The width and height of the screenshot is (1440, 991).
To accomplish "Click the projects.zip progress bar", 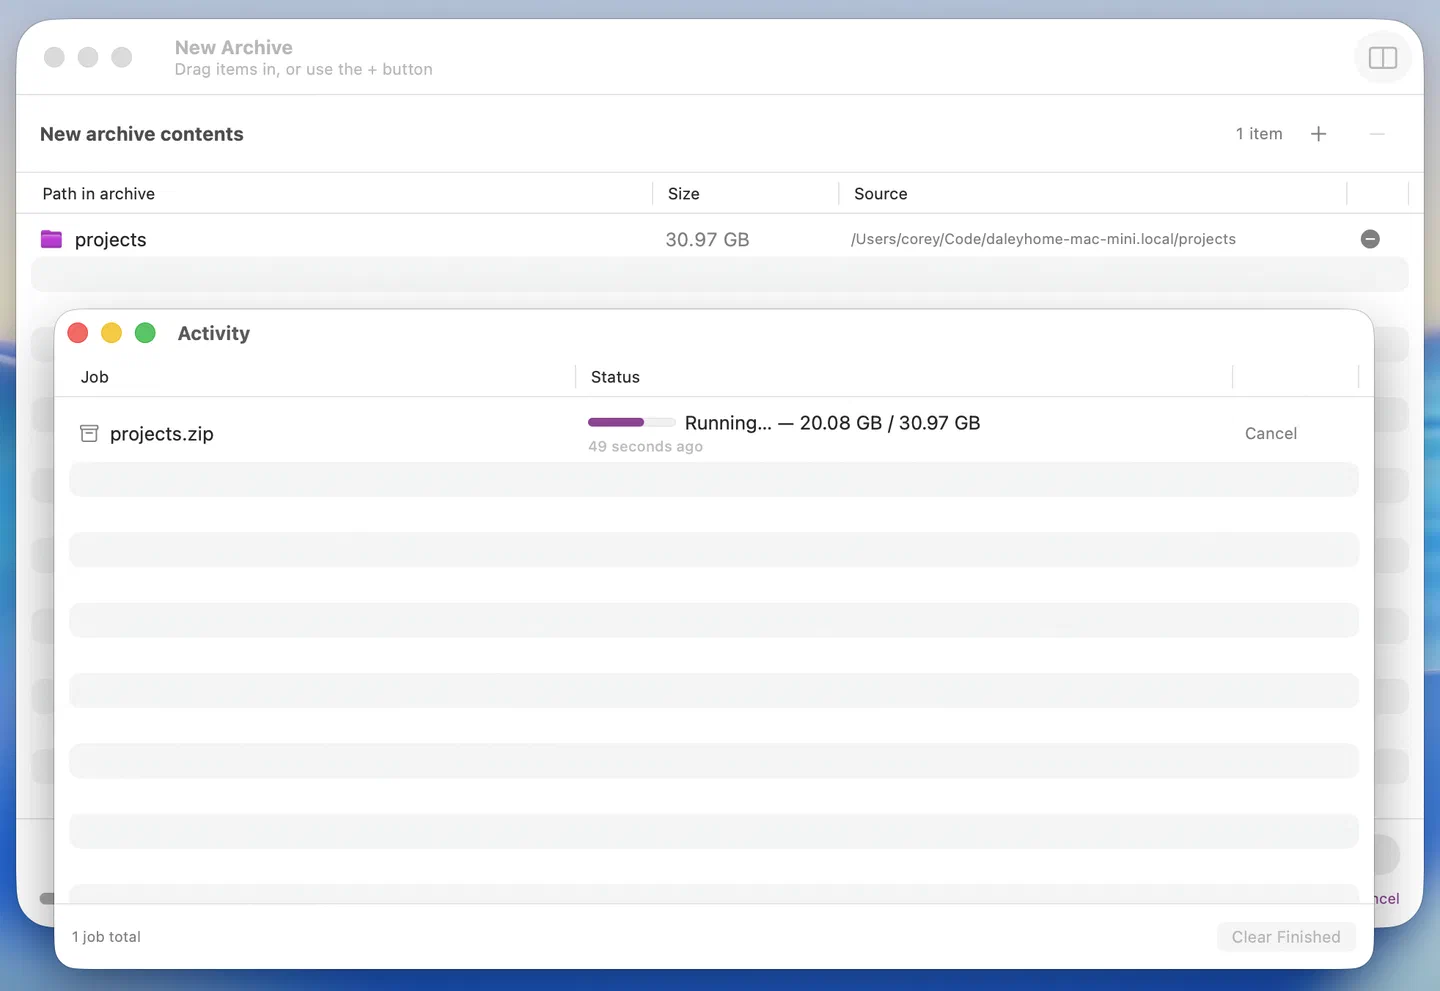I will point(631,422).
